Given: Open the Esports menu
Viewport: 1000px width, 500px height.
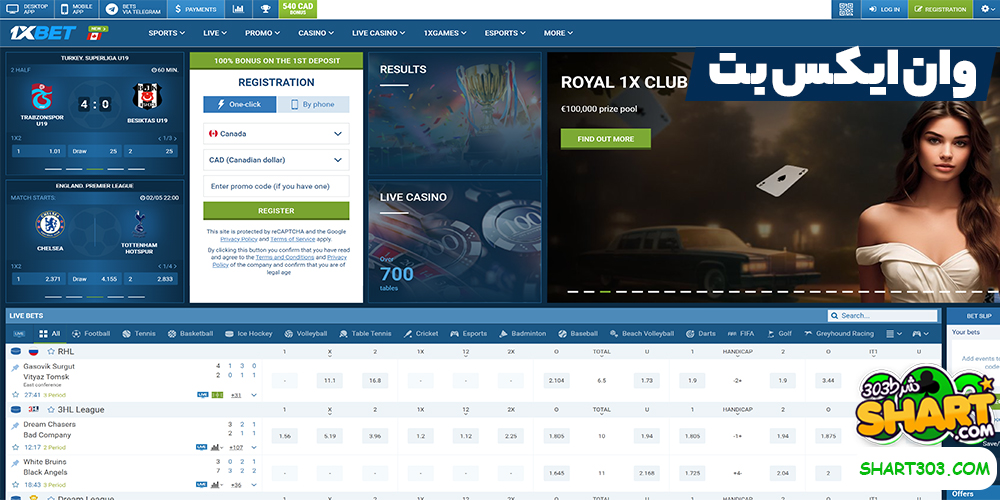Looking at the screenshot, I should (x=504, y=33).
